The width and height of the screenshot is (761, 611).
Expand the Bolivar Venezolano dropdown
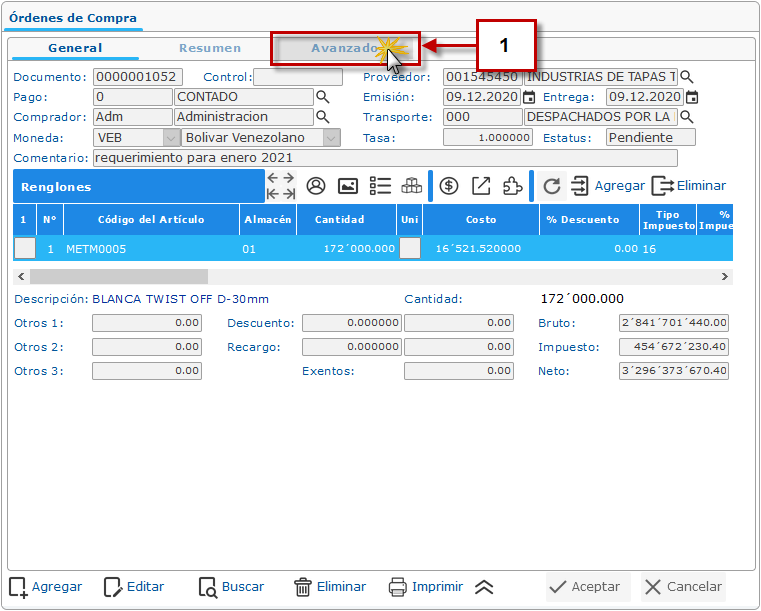click(330, 137)
